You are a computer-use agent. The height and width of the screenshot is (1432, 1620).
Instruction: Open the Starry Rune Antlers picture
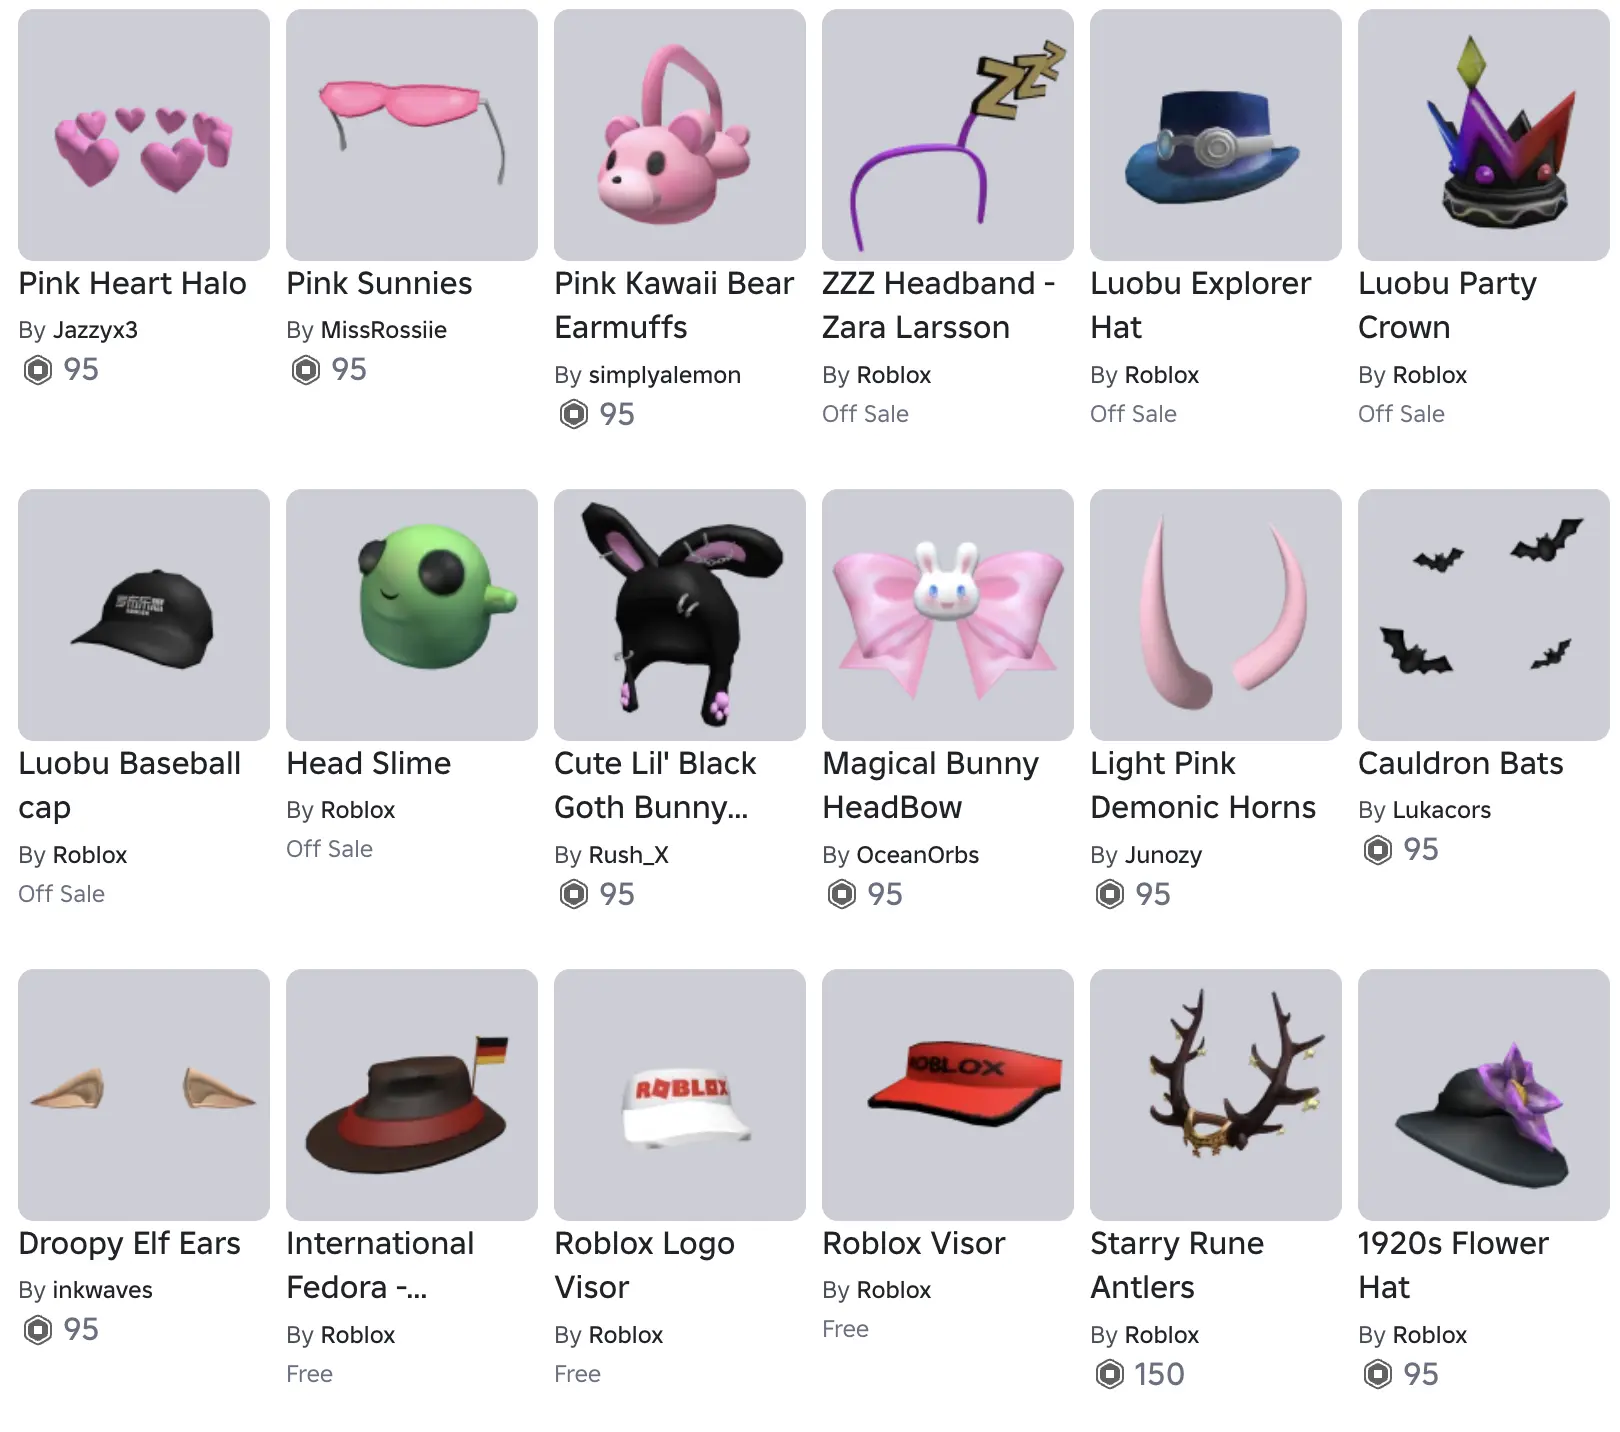tap(1216, 1095)
